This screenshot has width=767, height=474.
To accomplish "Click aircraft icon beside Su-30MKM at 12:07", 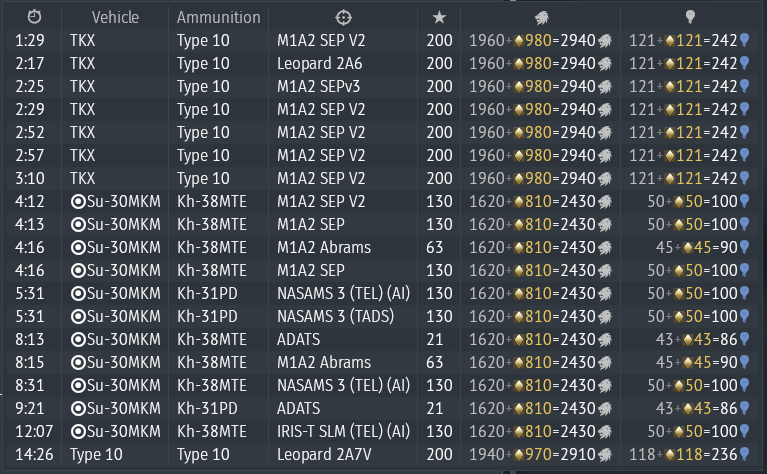I will click(78, 431).
